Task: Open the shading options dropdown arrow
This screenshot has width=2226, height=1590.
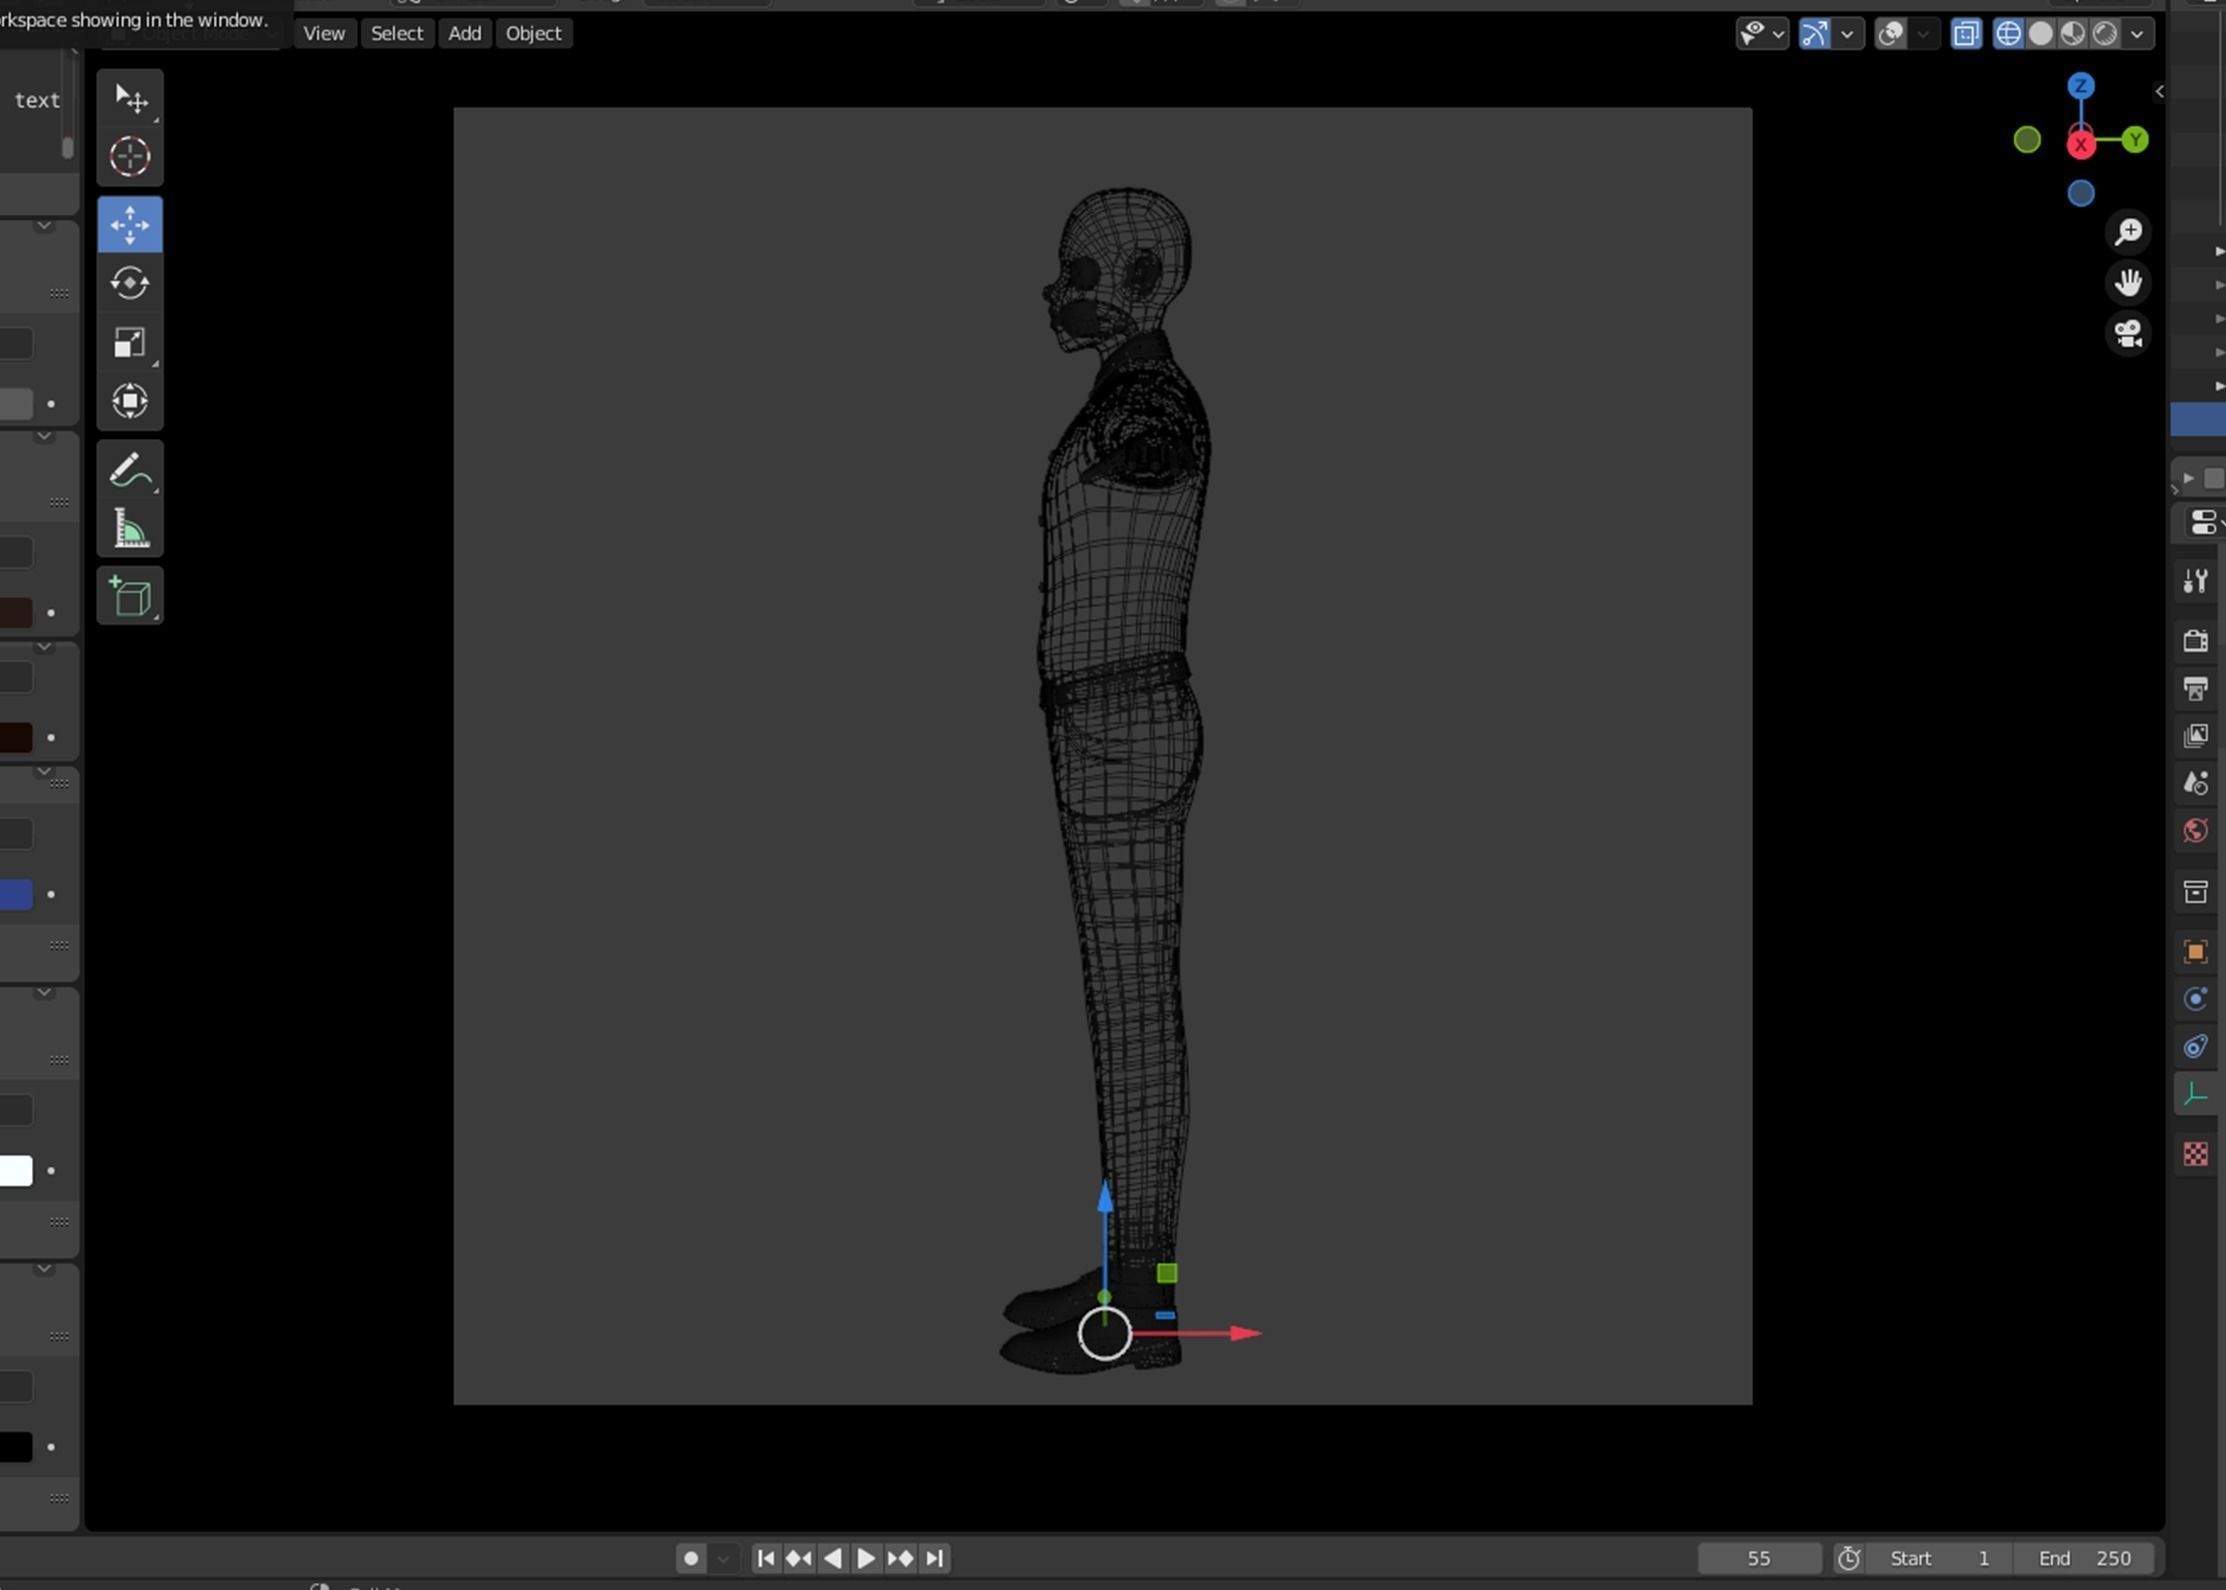Action: point(2137,34)
